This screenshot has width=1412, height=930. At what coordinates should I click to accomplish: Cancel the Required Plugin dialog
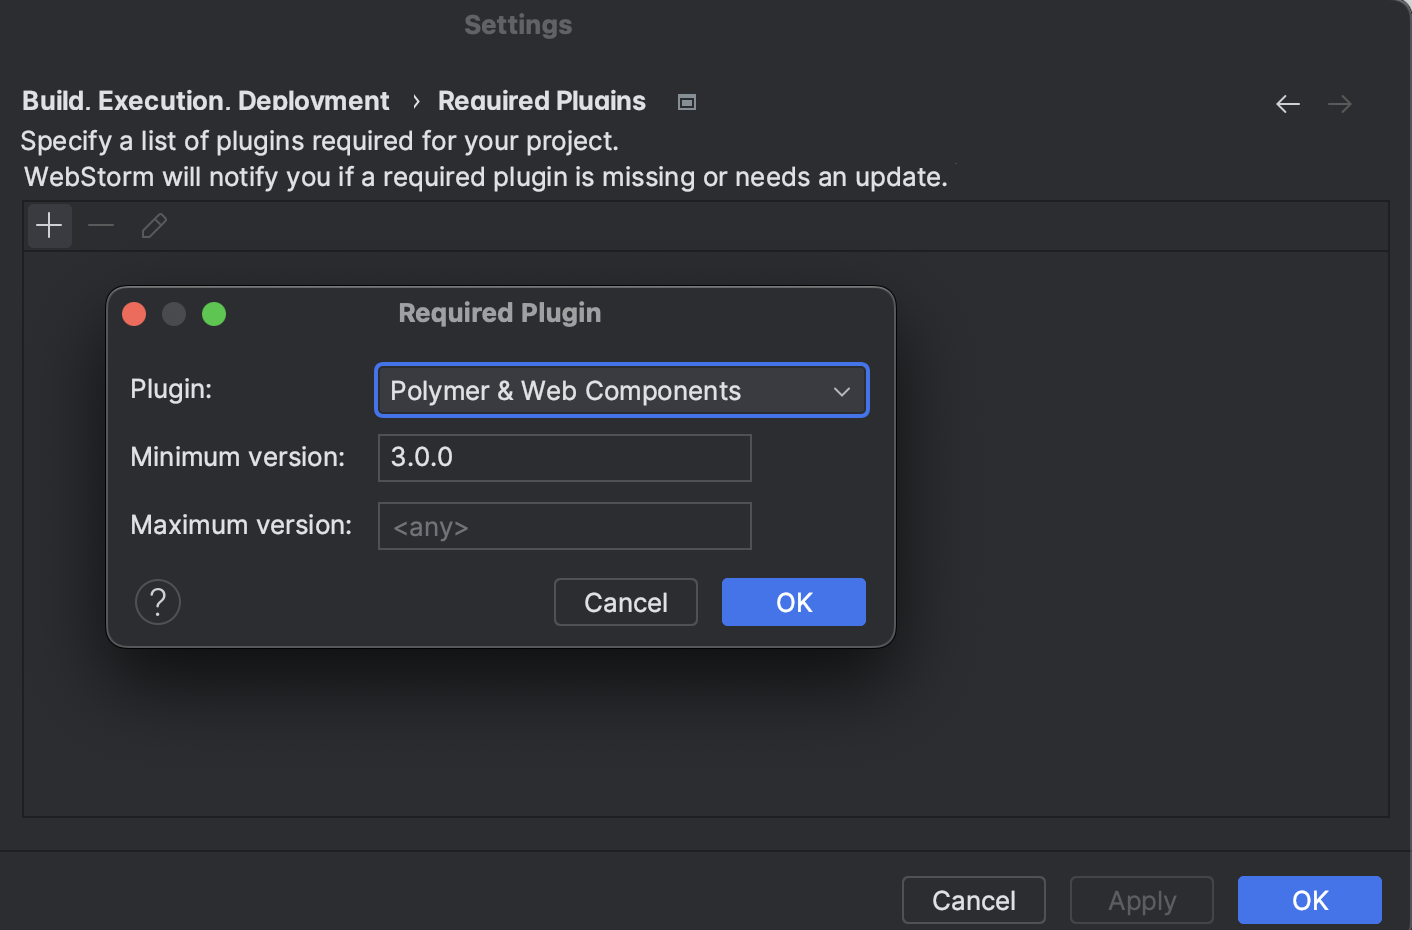coord(625,601)
